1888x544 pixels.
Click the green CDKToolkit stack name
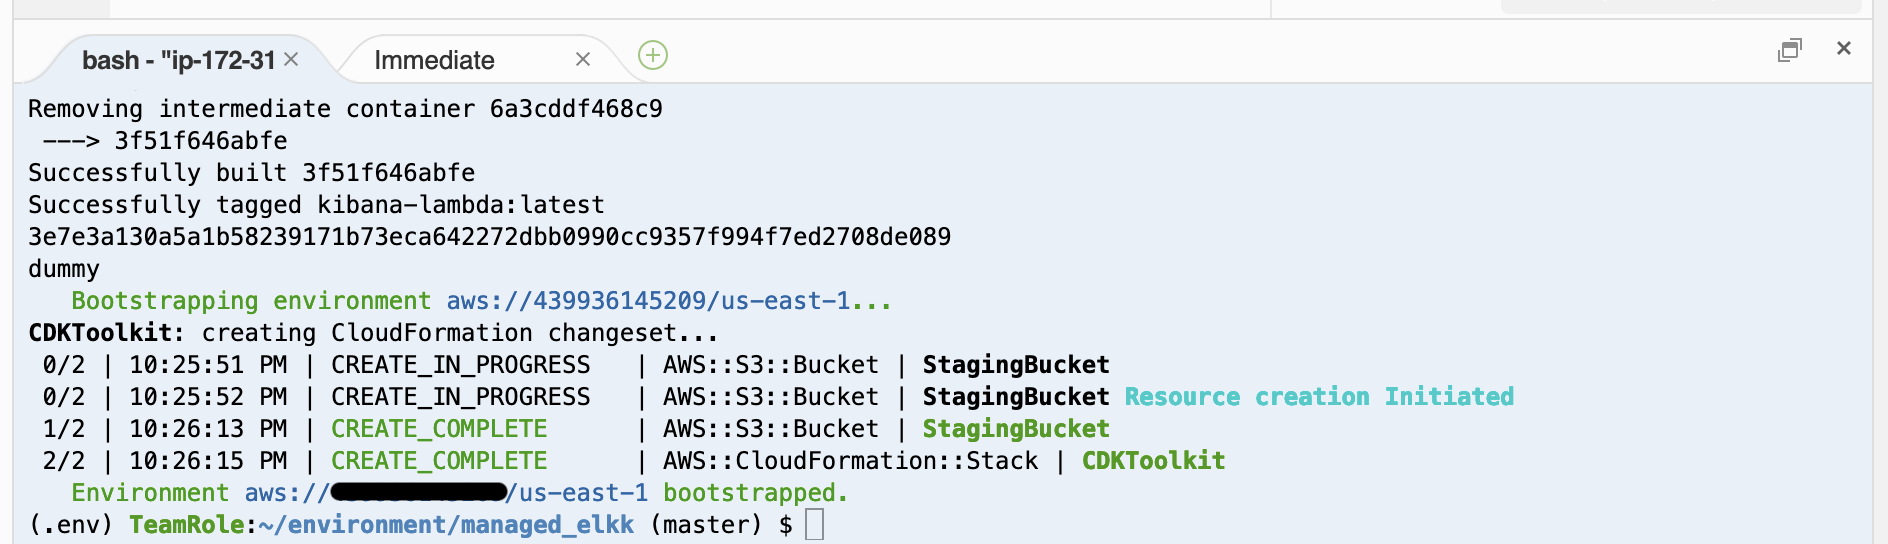pos(1153,461)
